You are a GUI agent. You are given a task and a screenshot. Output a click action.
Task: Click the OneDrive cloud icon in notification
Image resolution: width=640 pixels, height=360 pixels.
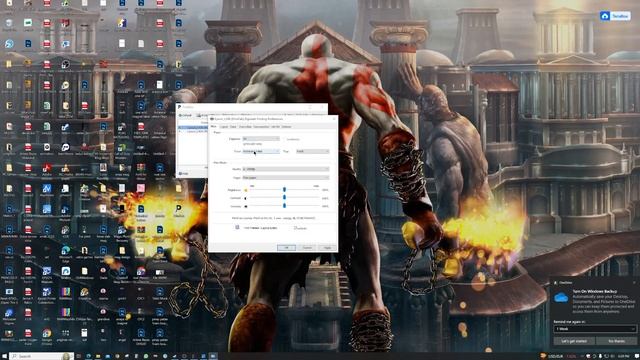click(x=561, y=298)
